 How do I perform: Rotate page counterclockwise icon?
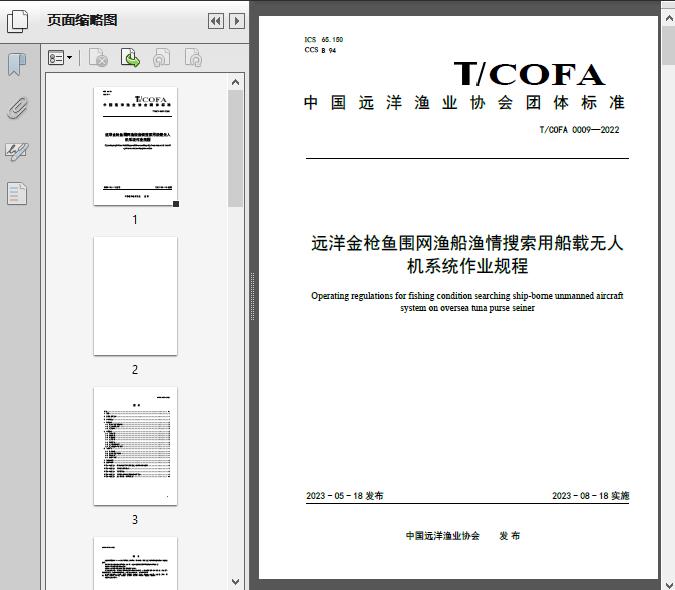[x=161, y=58]
